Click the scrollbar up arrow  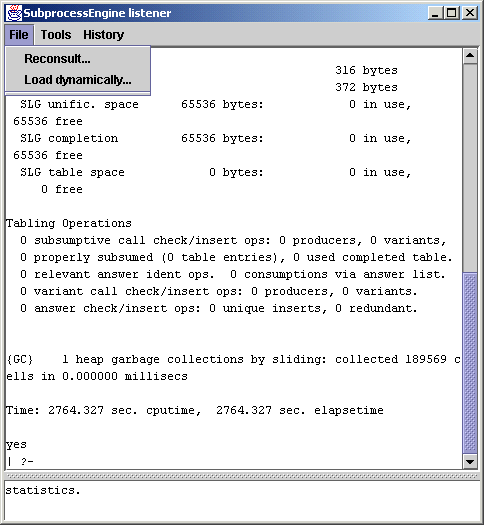[x=470, y=56]
